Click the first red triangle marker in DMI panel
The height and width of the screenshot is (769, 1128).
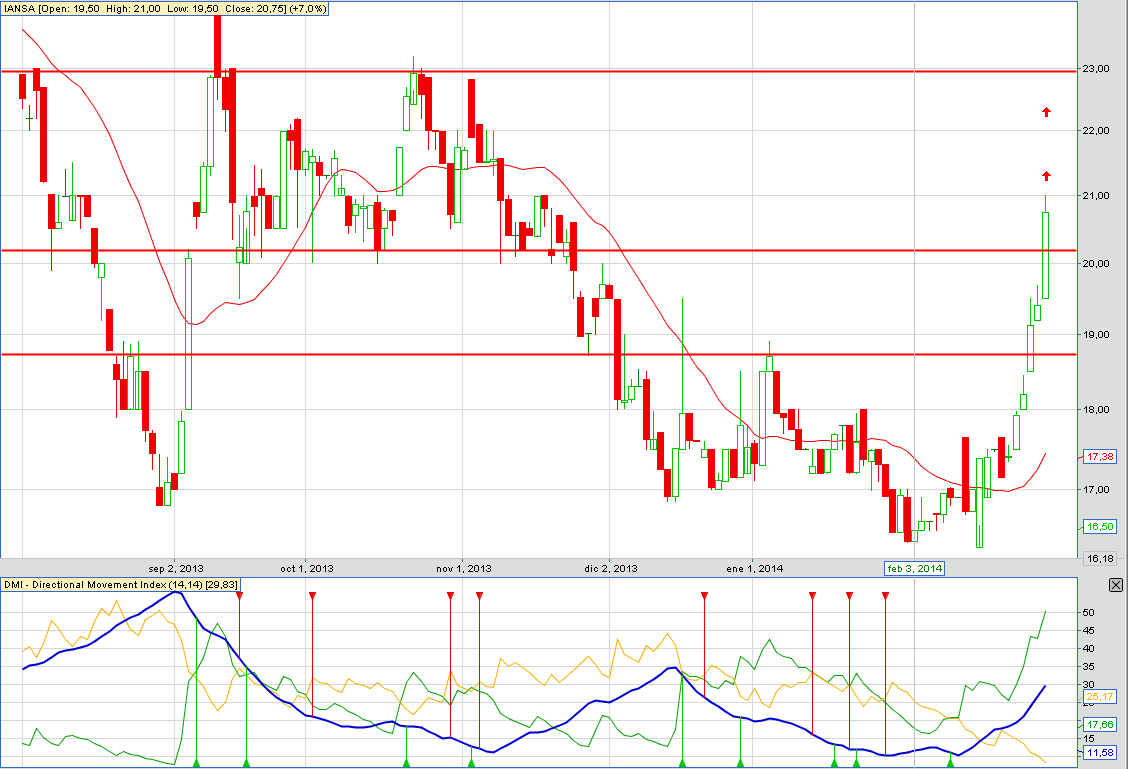click(x=239, y=595)
